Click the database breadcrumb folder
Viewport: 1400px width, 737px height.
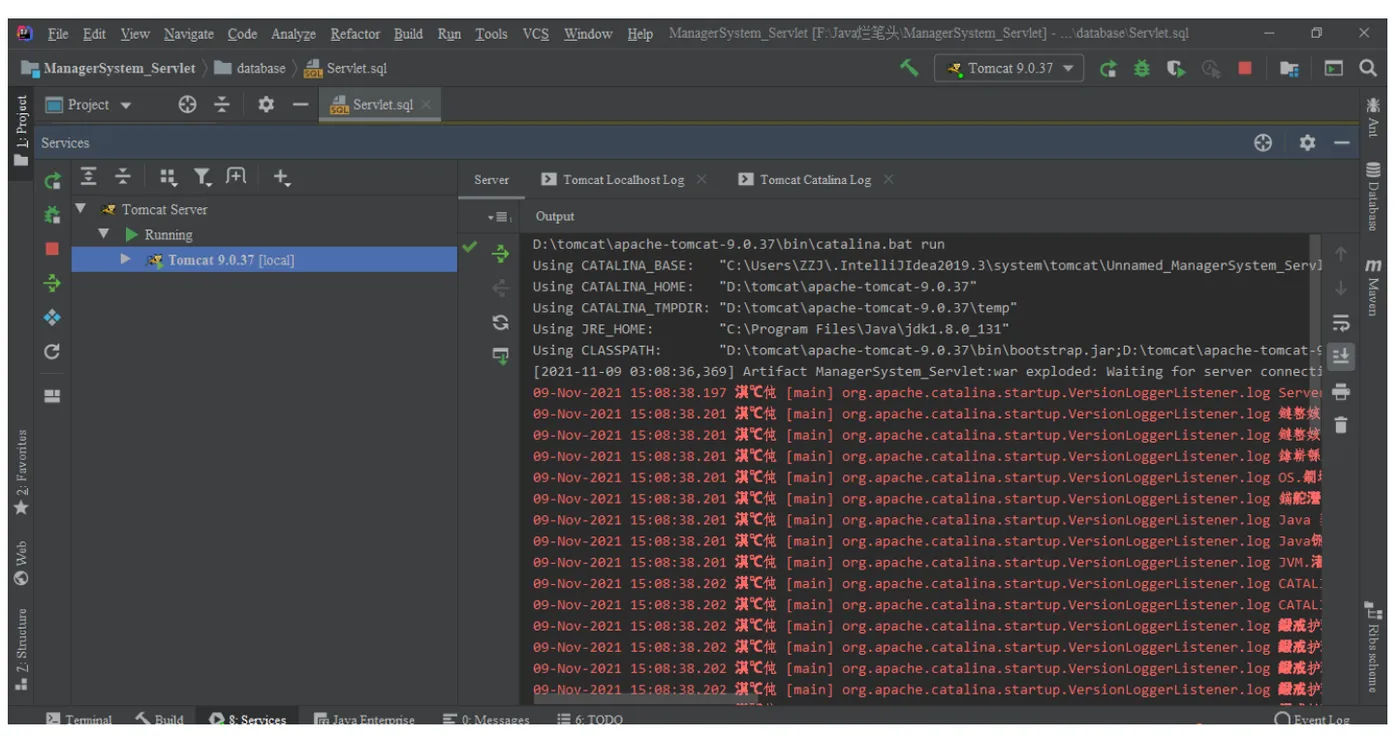pos(250,68)
